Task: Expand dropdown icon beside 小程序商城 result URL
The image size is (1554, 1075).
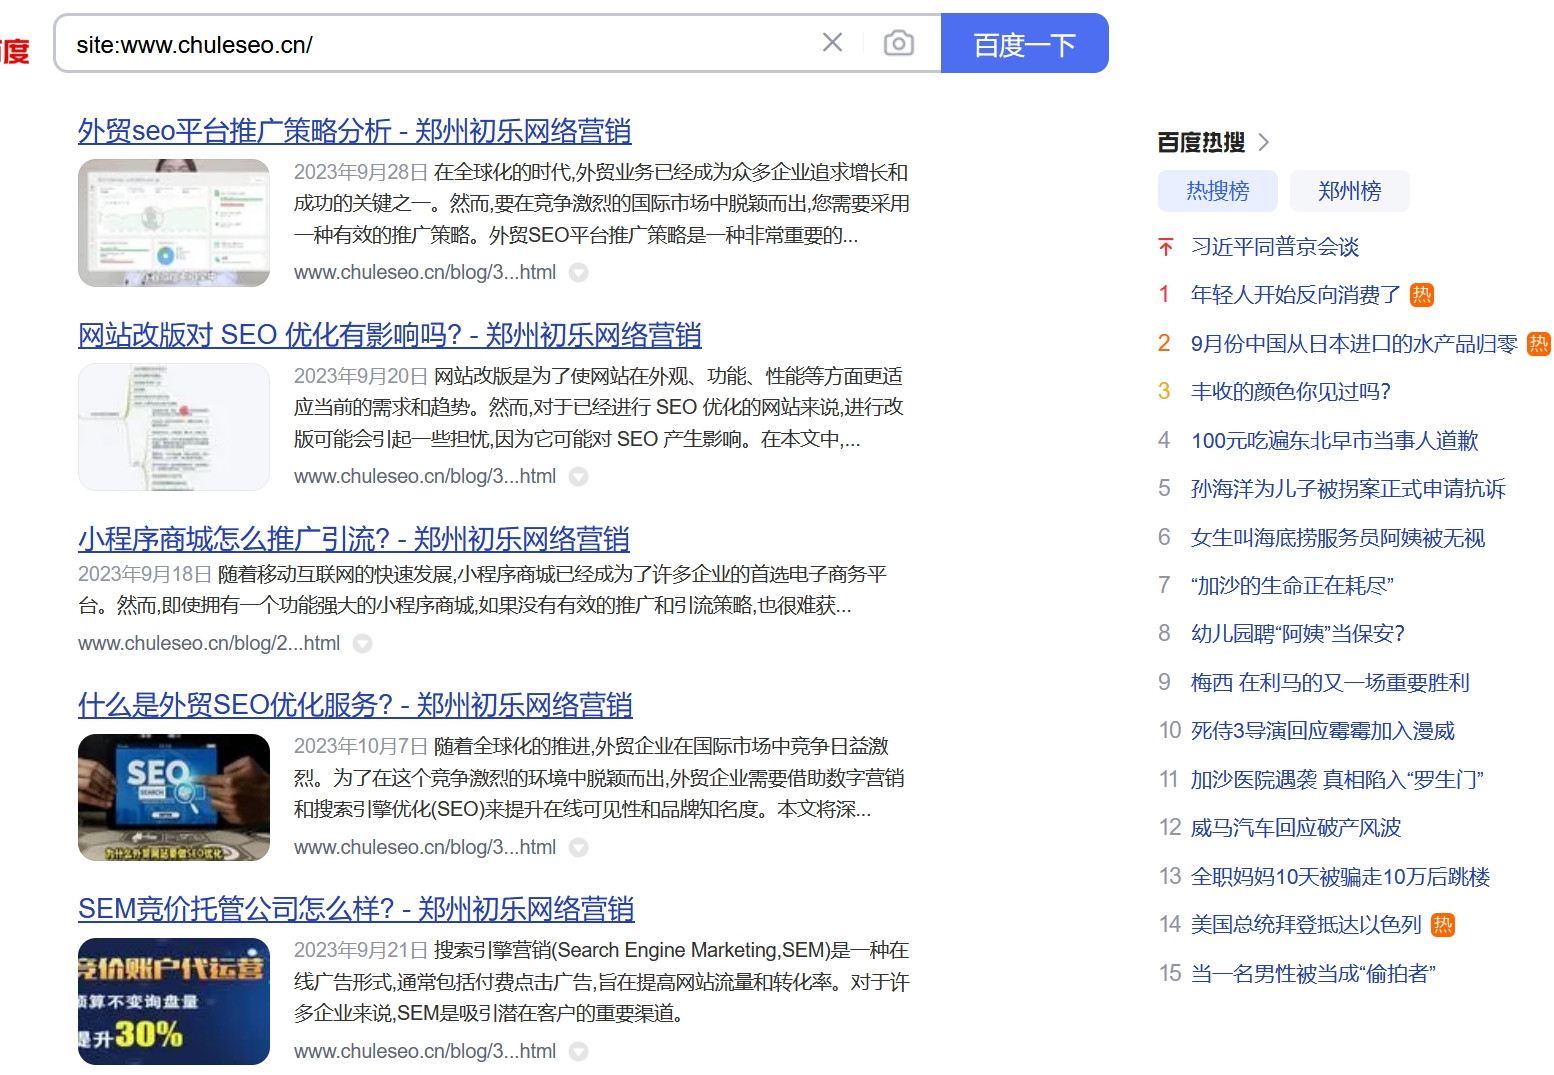Action: [362, 643]
